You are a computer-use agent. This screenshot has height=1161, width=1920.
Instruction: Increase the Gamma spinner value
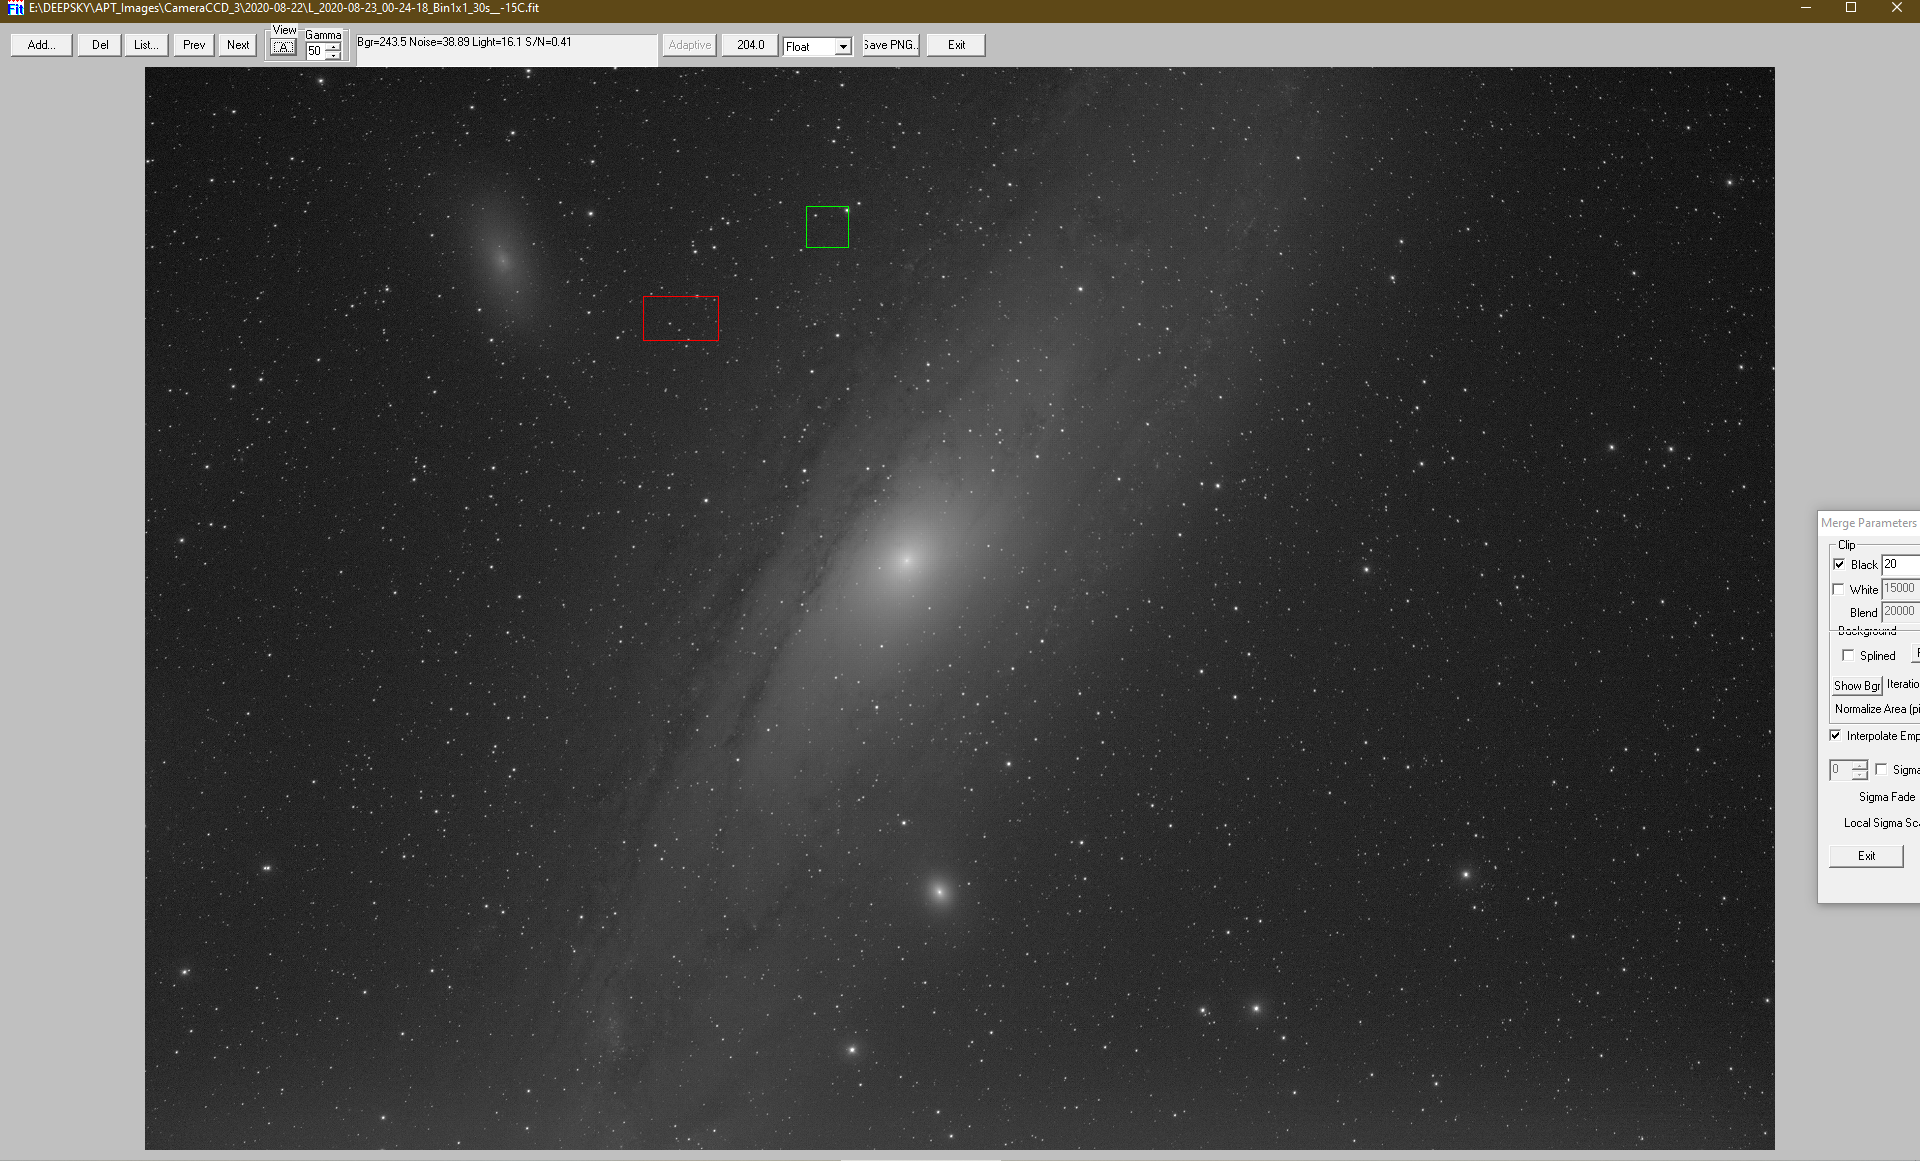click(334, 47)
